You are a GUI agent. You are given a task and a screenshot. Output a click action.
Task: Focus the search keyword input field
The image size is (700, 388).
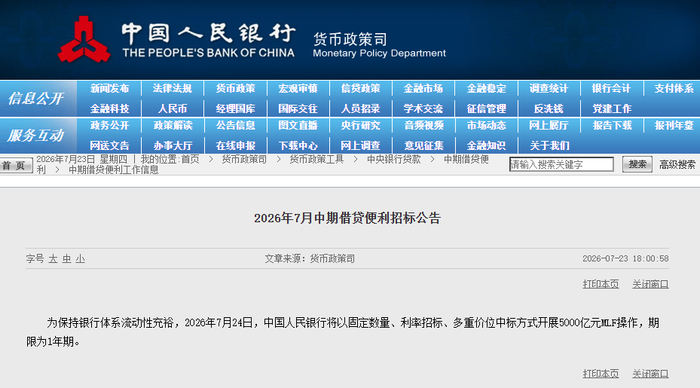pyautogui.click(x=561, y=164)
